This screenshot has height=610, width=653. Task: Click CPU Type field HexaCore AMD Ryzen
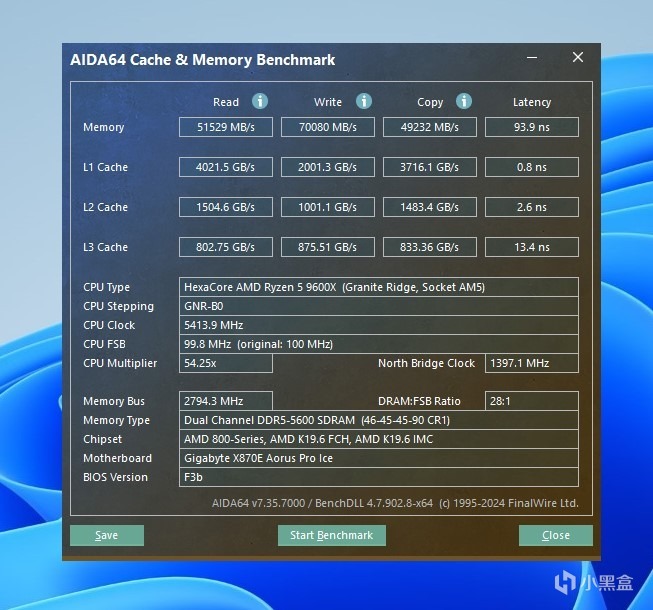pos(379,287)
